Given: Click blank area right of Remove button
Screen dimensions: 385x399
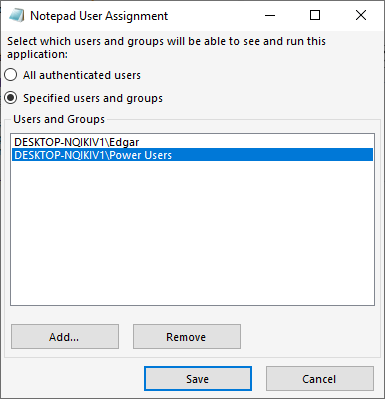Looking at the screenshot, I should point(310,337).
